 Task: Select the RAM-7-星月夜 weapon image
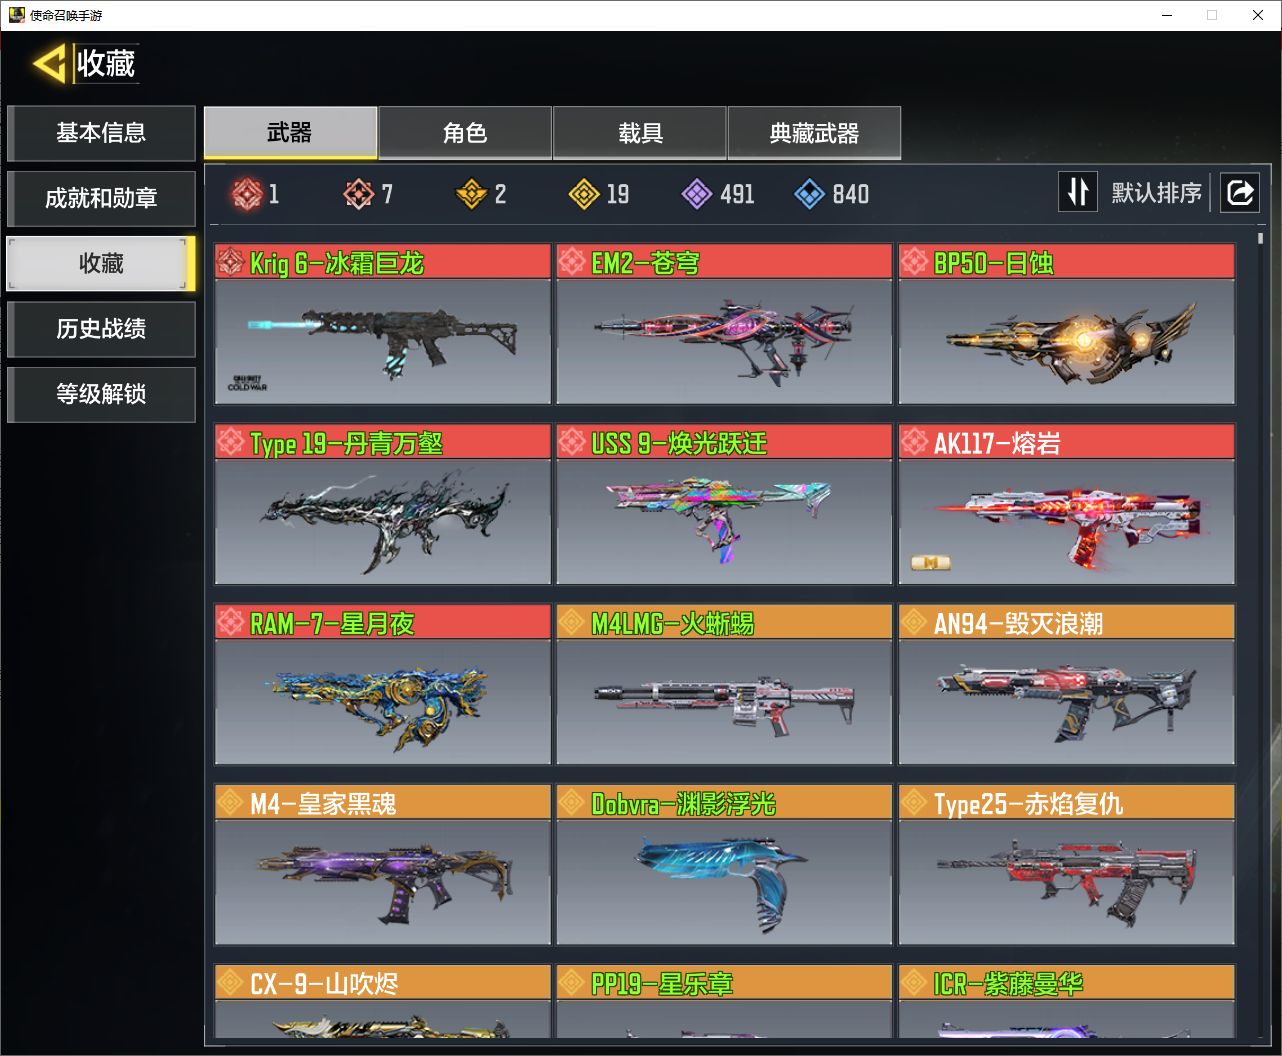tap(383, 702)
